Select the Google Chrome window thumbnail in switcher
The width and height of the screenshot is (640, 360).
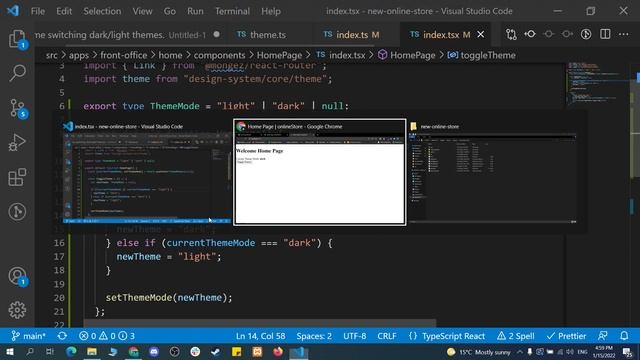point(320,172)
